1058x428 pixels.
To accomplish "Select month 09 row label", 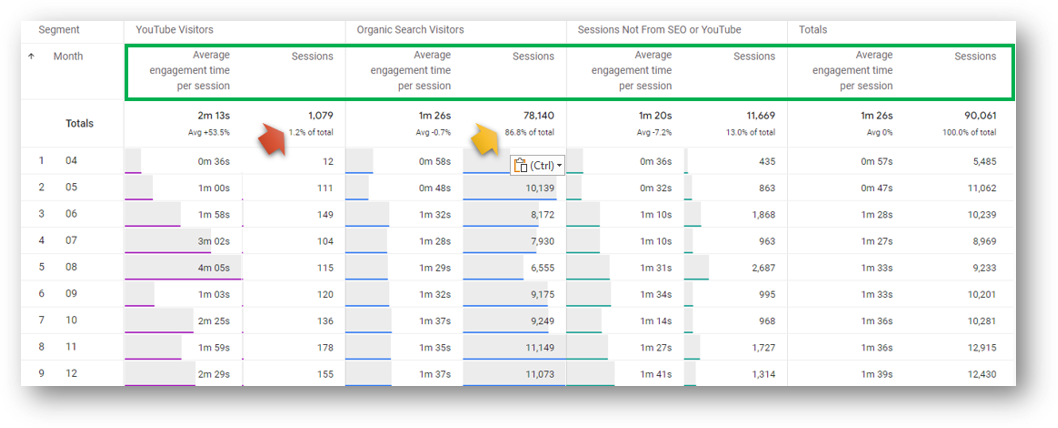I will [x=72, y=294].
